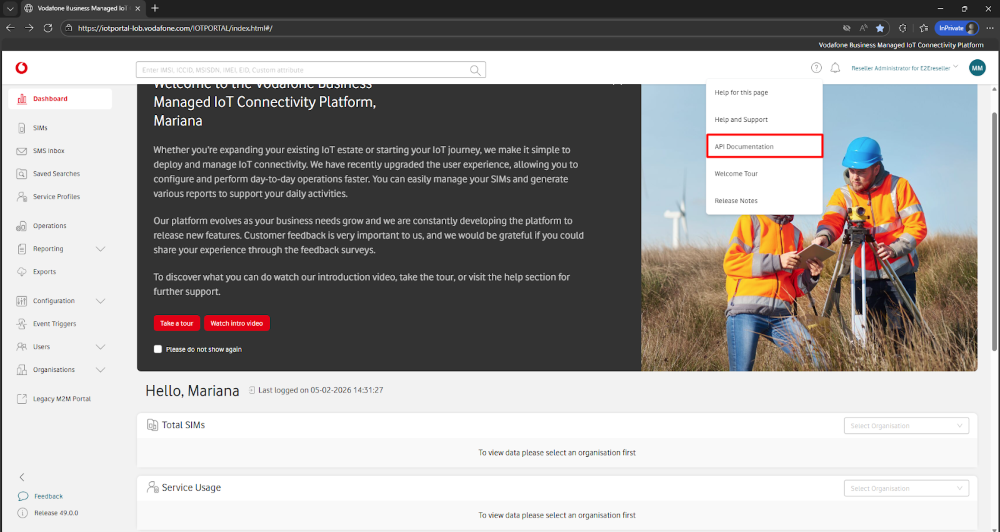
Task: Click the search magnifier icon
Action: pyautogui.click(x=476, y=70)
